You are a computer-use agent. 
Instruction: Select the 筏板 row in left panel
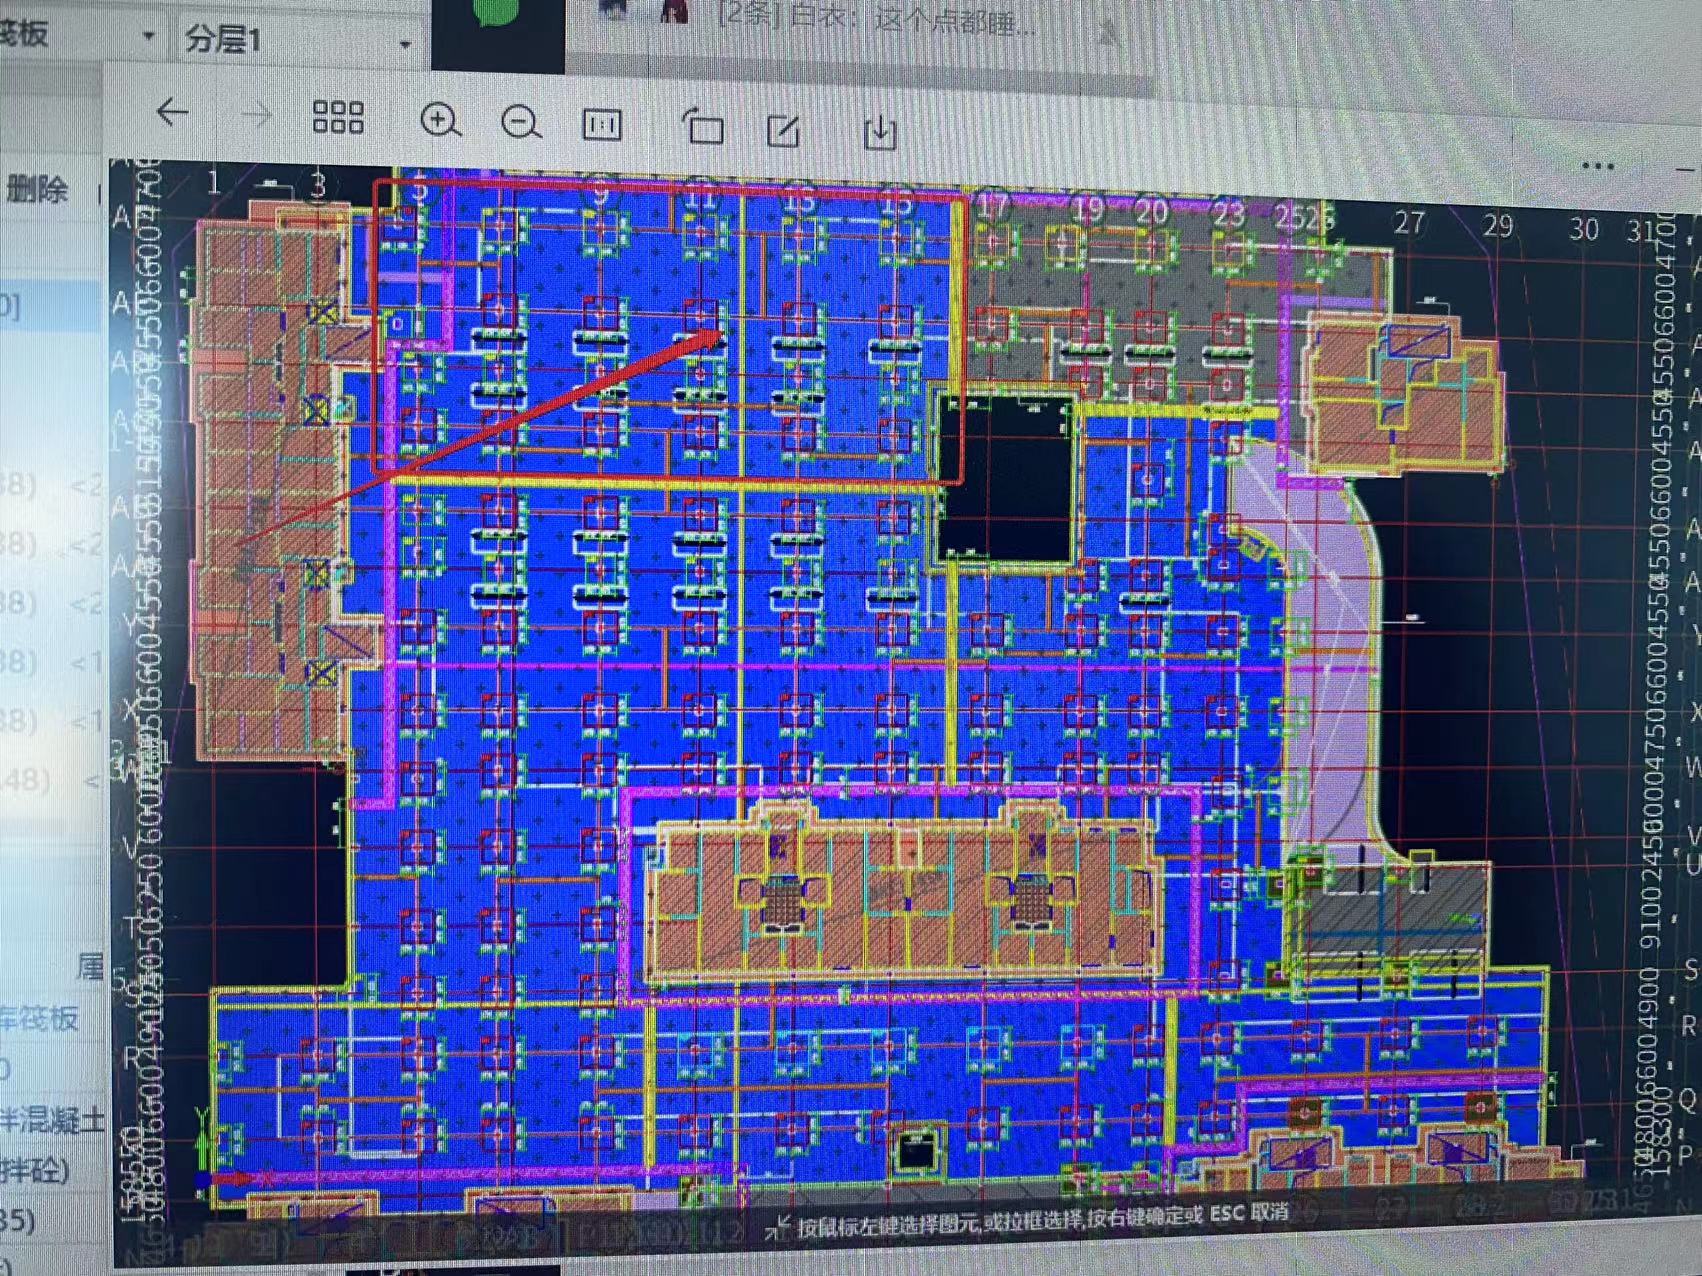pyautogui.click(x=40, y=1018)
